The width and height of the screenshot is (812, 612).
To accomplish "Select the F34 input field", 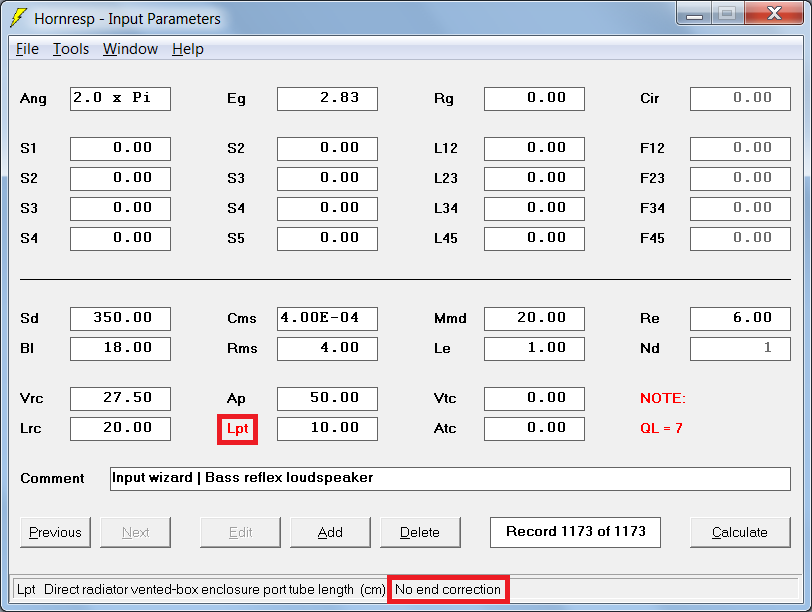I will (x=741, y=209).
